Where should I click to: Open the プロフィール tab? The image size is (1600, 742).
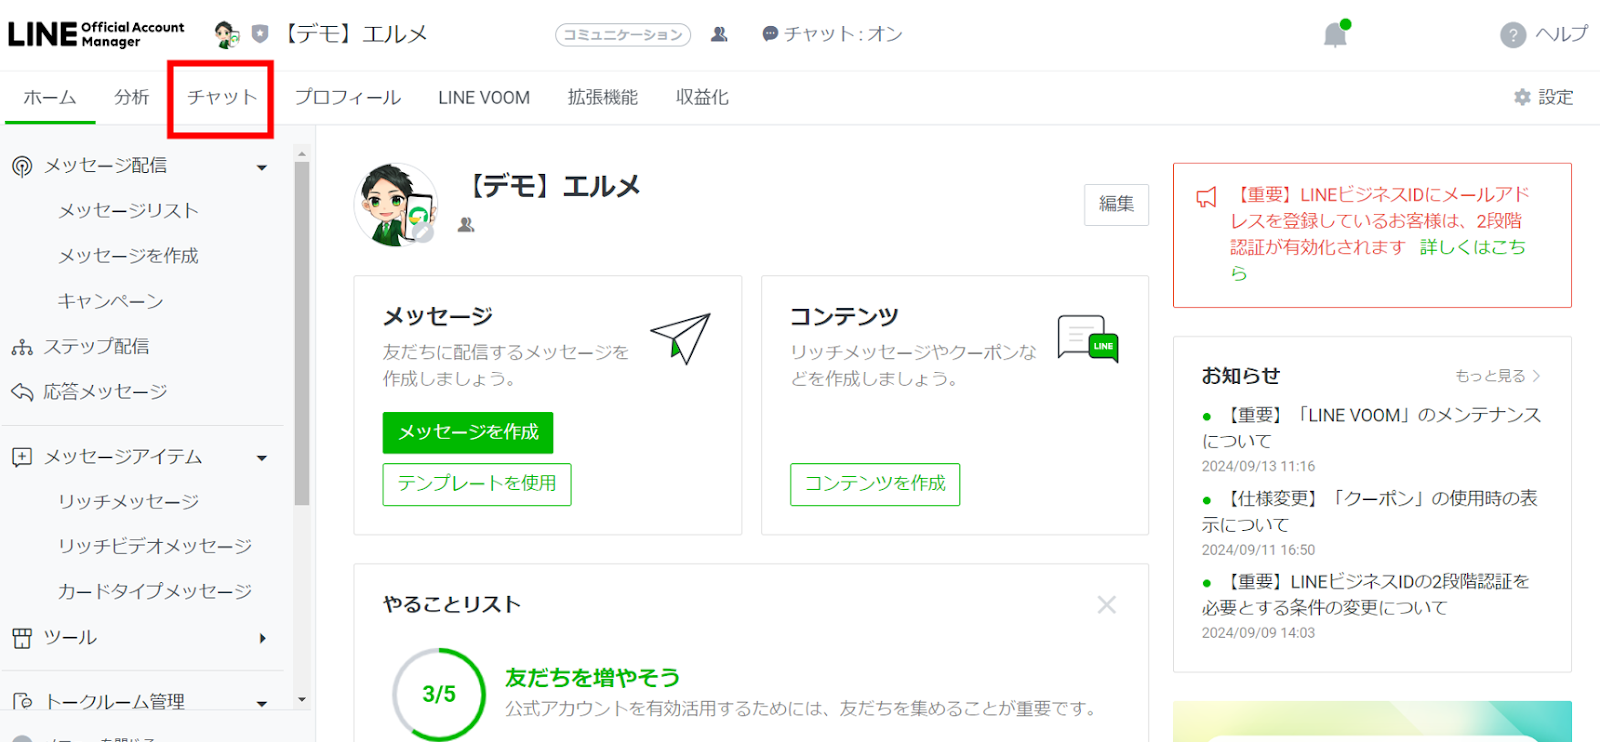tap(348, 98)
